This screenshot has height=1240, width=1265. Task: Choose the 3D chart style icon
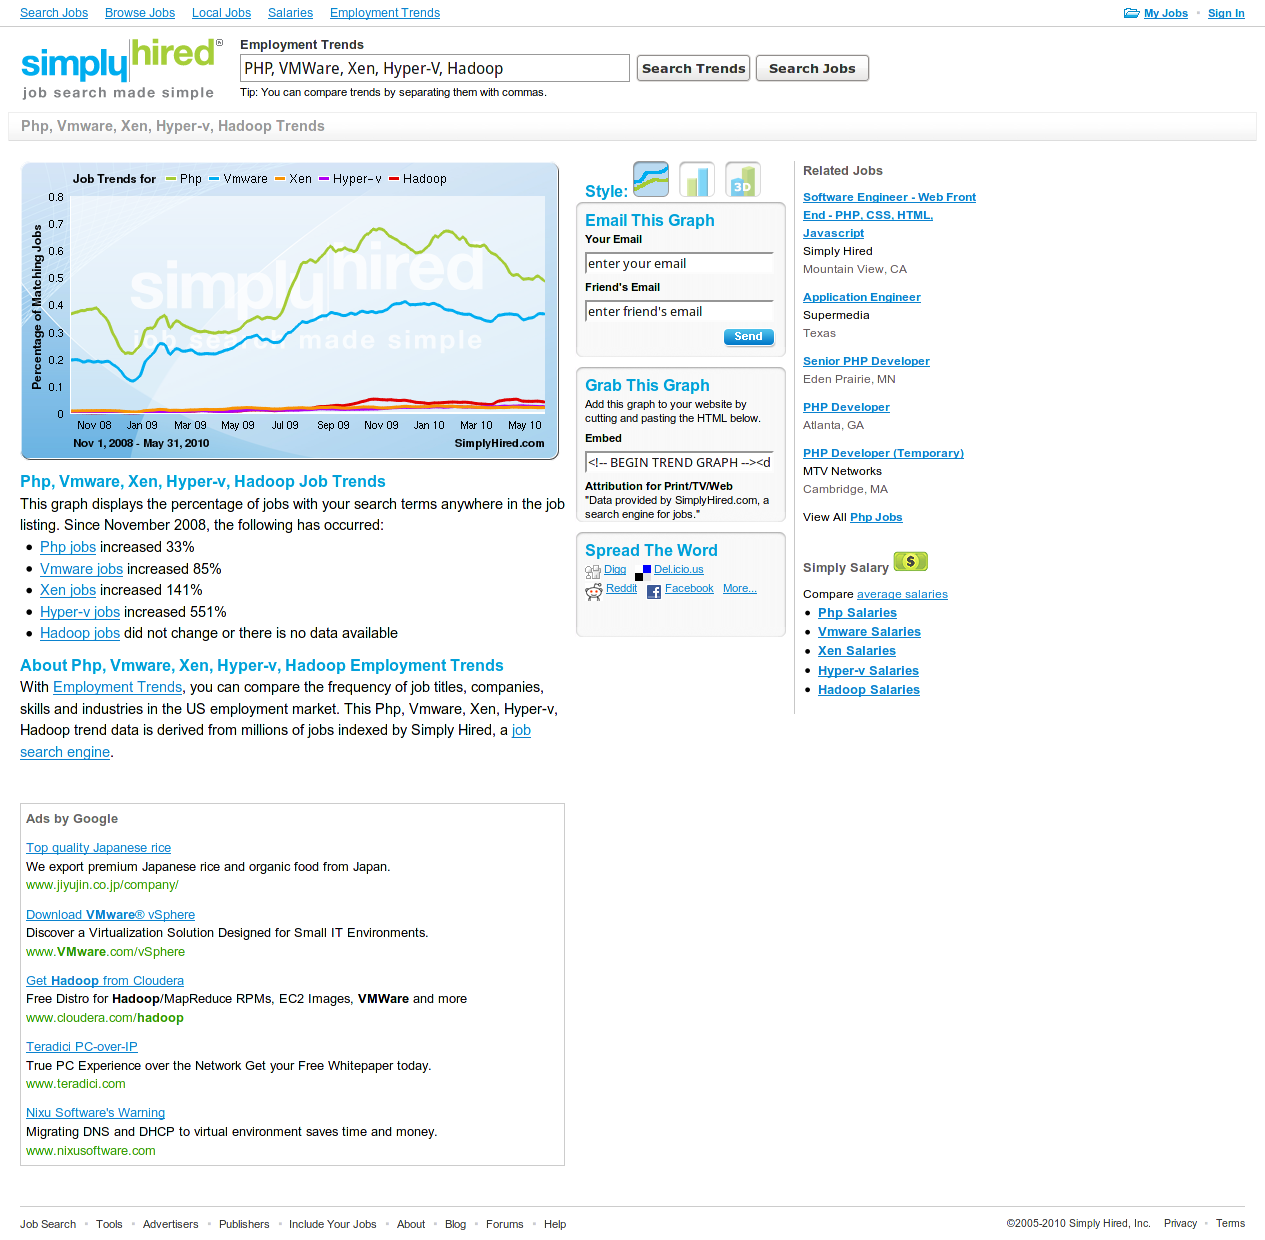tap(743, 179)
